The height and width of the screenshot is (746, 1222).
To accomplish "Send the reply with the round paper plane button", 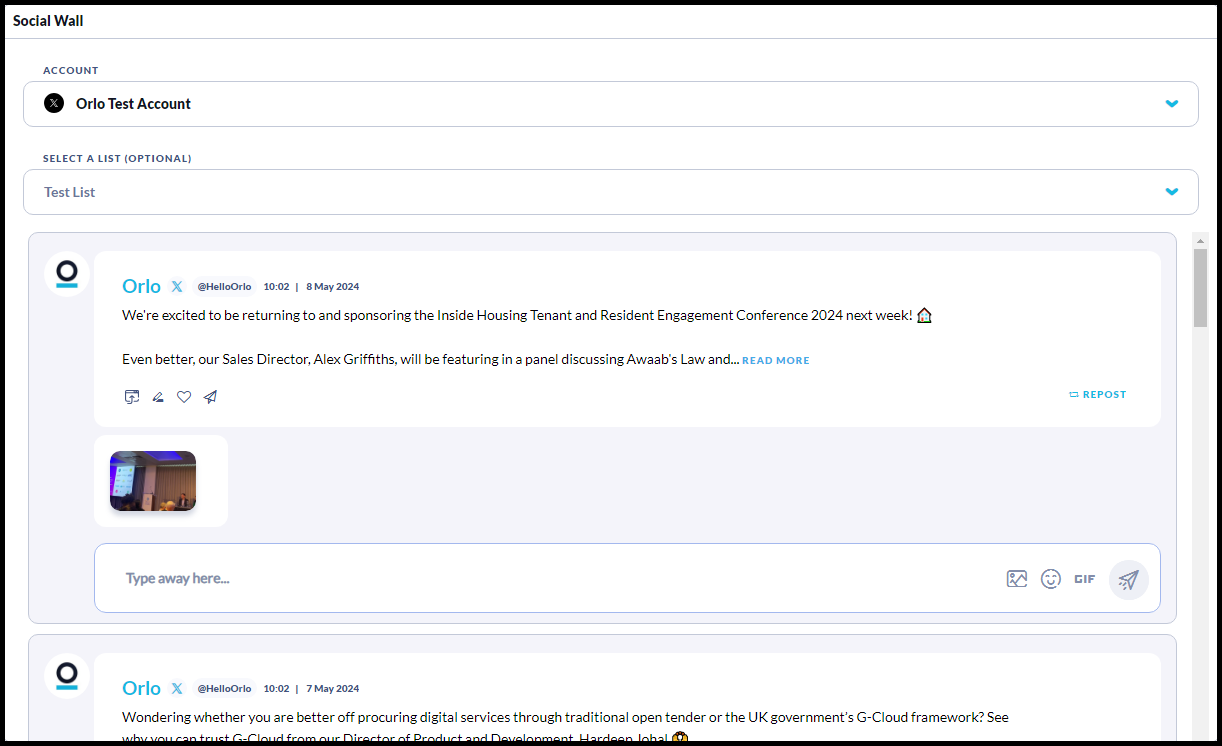I will [x=1129, y=579].
